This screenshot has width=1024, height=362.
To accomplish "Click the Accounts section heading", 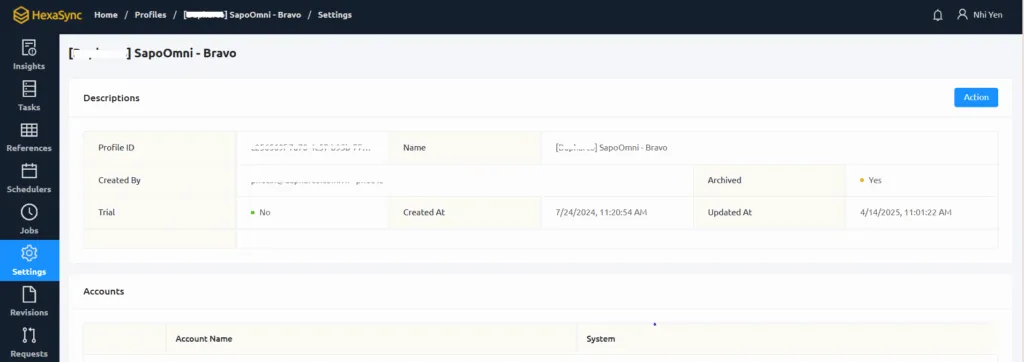I will tap(104, 291).
